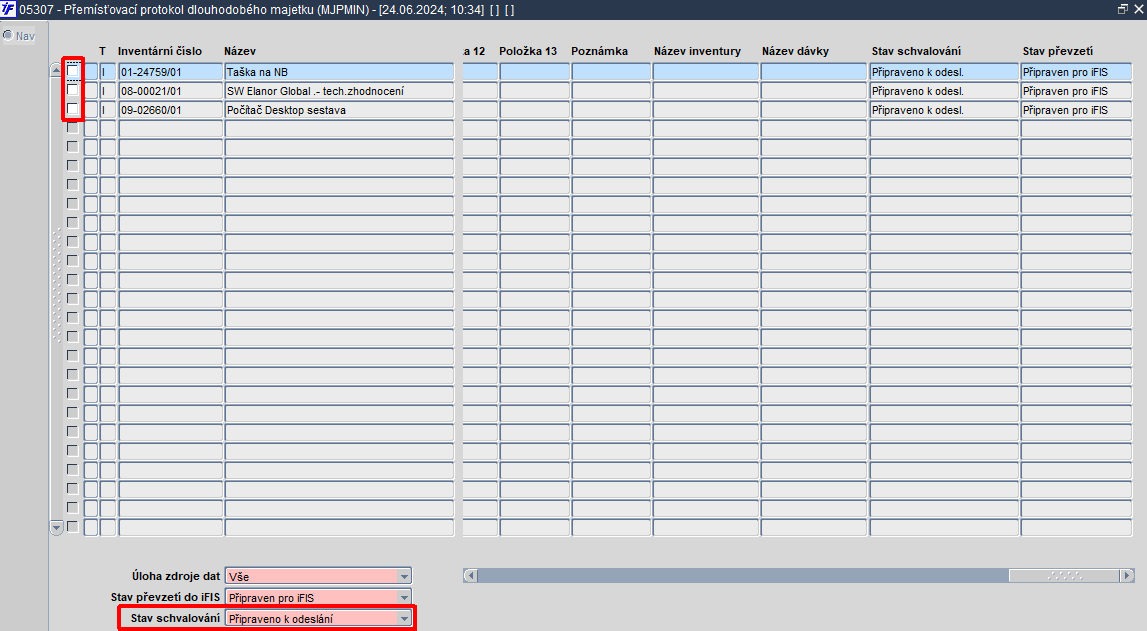Click Stav schvalování cell of Taška na NB row
The image size is (1147, 631).
click(x=944, y=72)
